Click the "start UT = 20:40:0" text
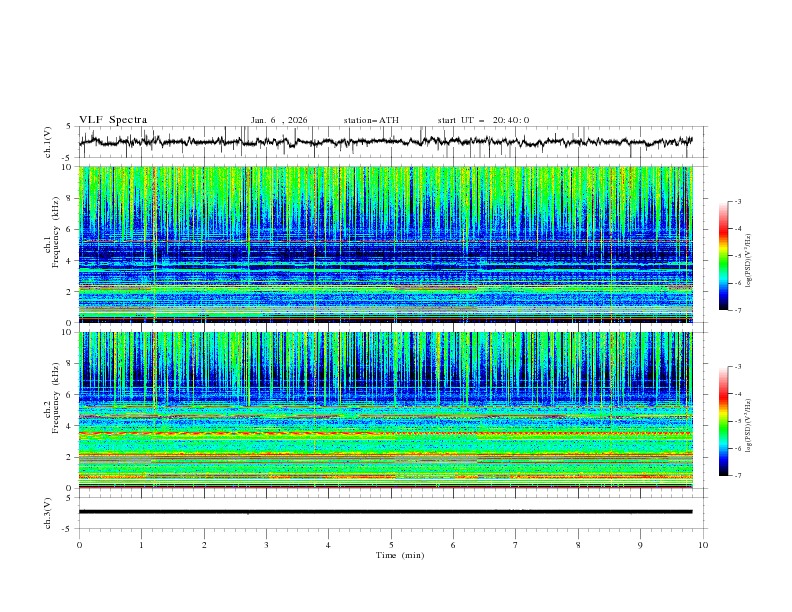The height and width of the screenshot is (612, 792). pos(483,120)
